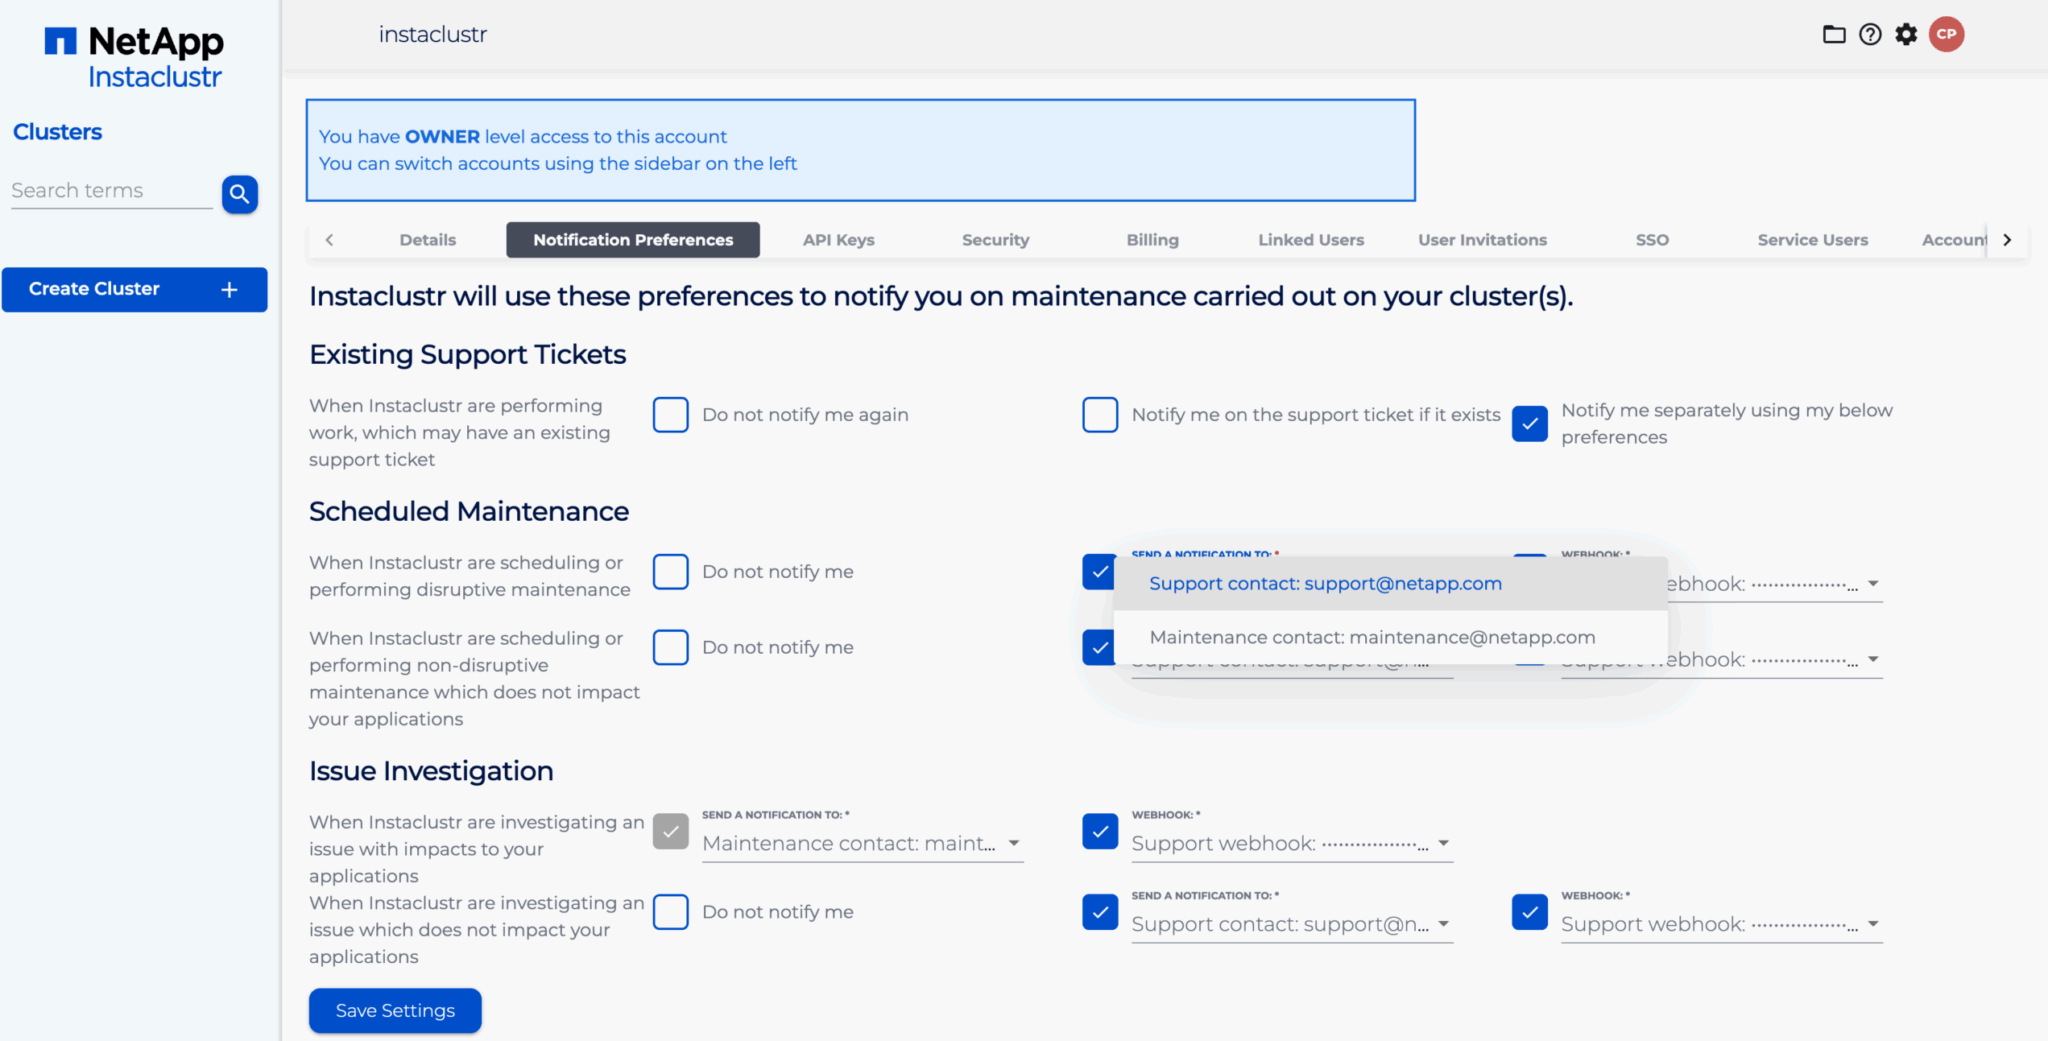Viewport: 2048px width, 1041px height.
Task: Click the left chevron in the tab bar
Action: 330,240
